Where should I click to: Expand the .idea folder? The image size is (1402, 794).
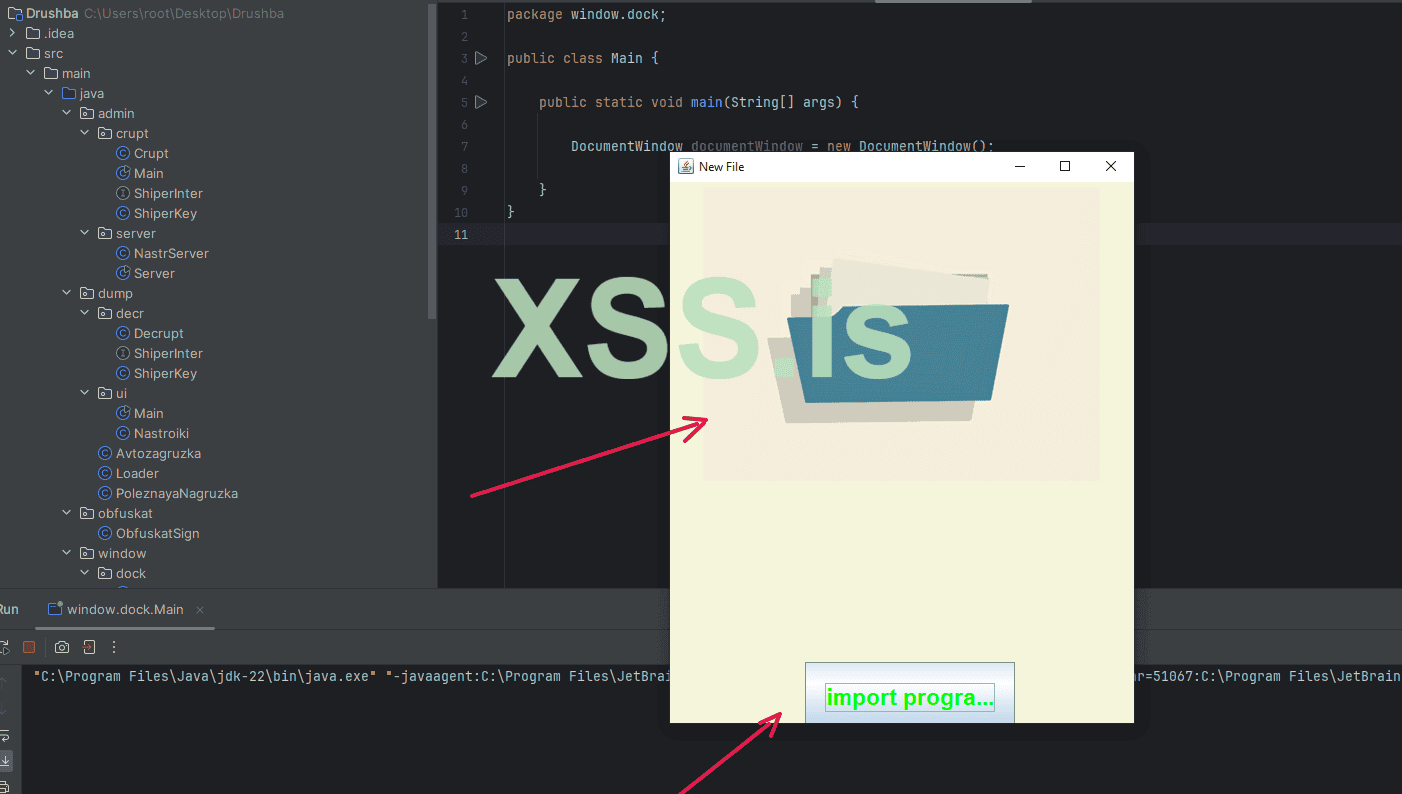pyautogui.click(x=12, y=33)
